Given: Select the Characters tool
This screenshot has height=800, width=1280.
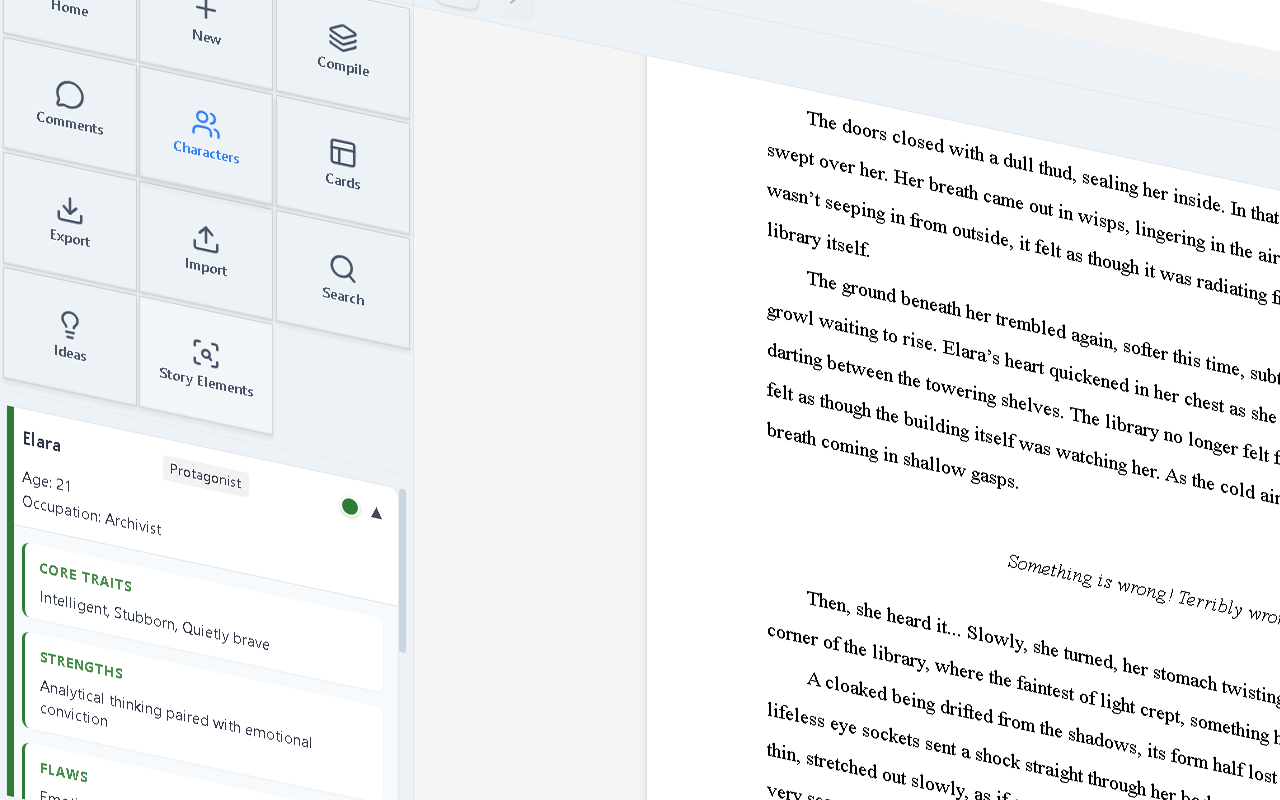Looking at the screenshot, I should (205, 135).
